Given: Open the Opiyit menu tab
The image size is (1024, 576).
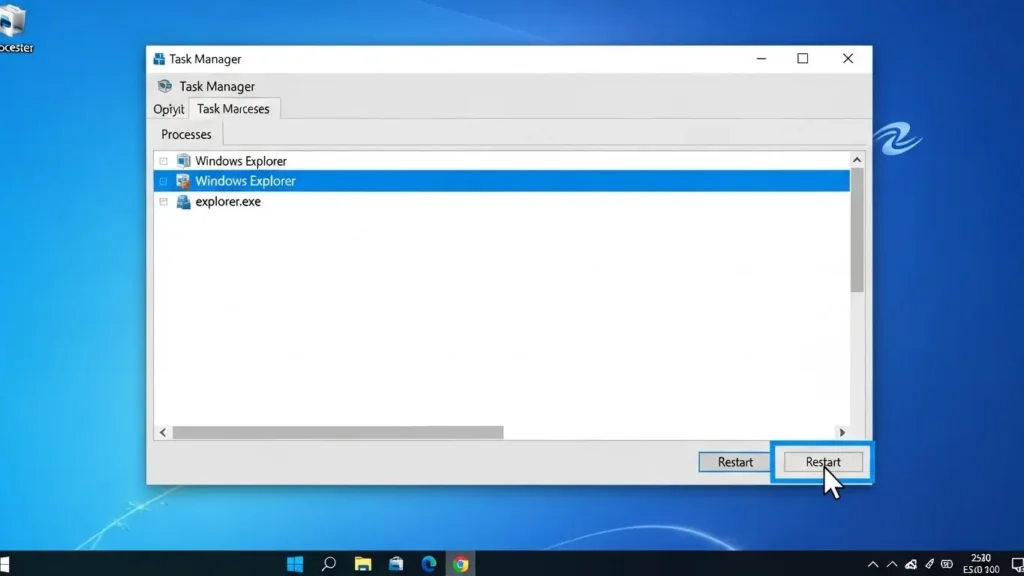Looking at the screenshot, I should click(168, 109).
